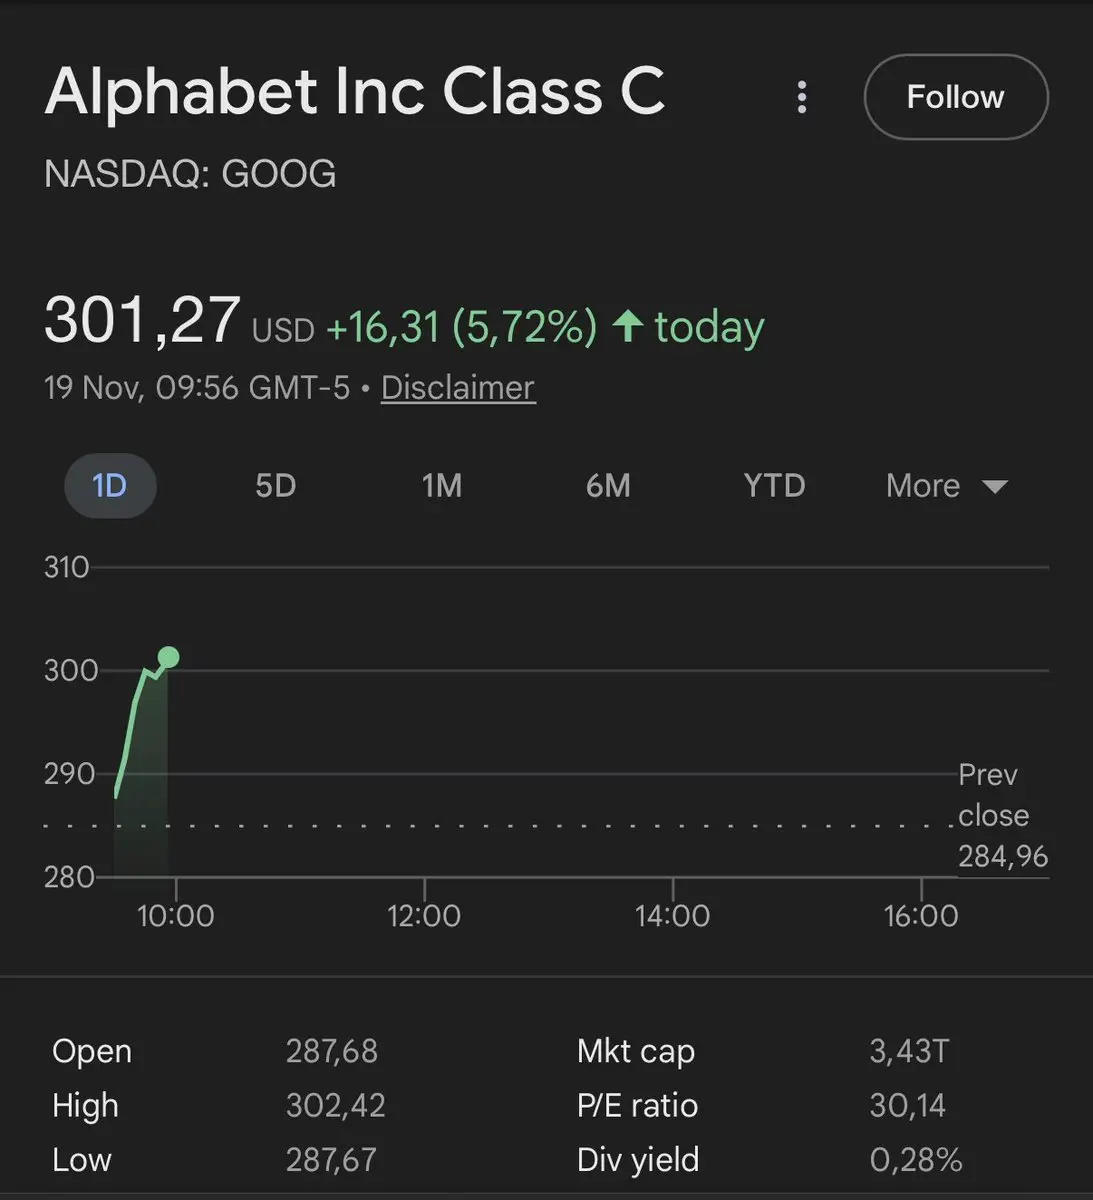Viewport: 1093px width, 1200px height.
Task: Expand the More time ranges dropdown
Action: click(x=946, y=486)
